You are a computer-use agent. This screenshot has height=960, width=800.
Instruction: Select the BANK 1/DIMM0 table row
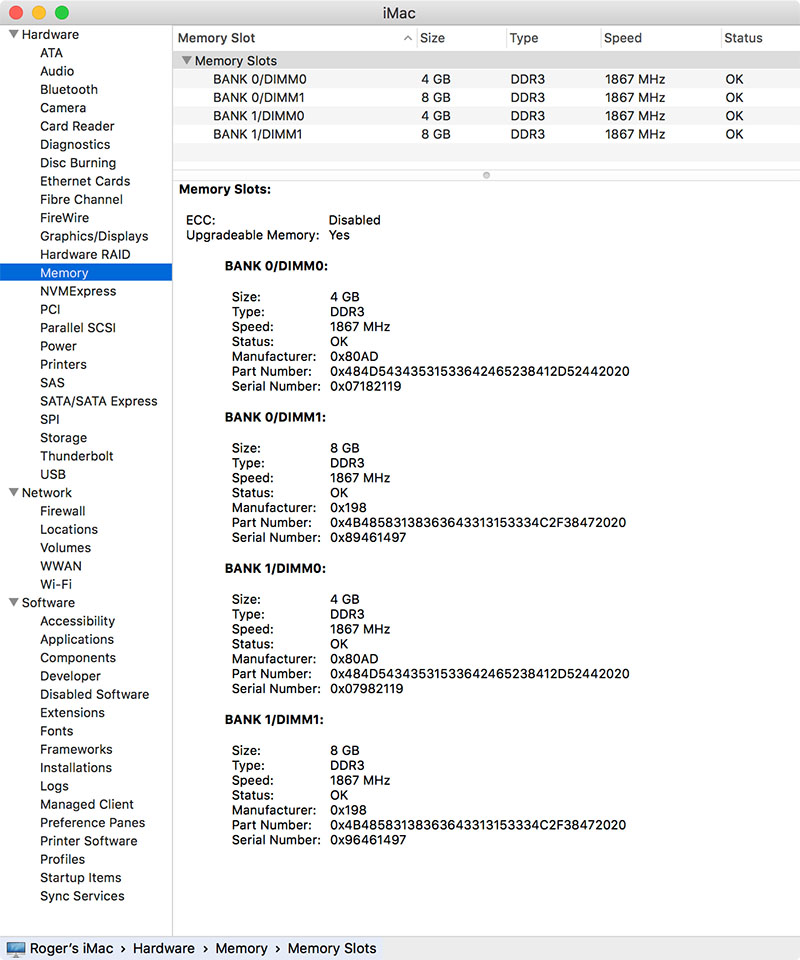(x=487, y=116)
